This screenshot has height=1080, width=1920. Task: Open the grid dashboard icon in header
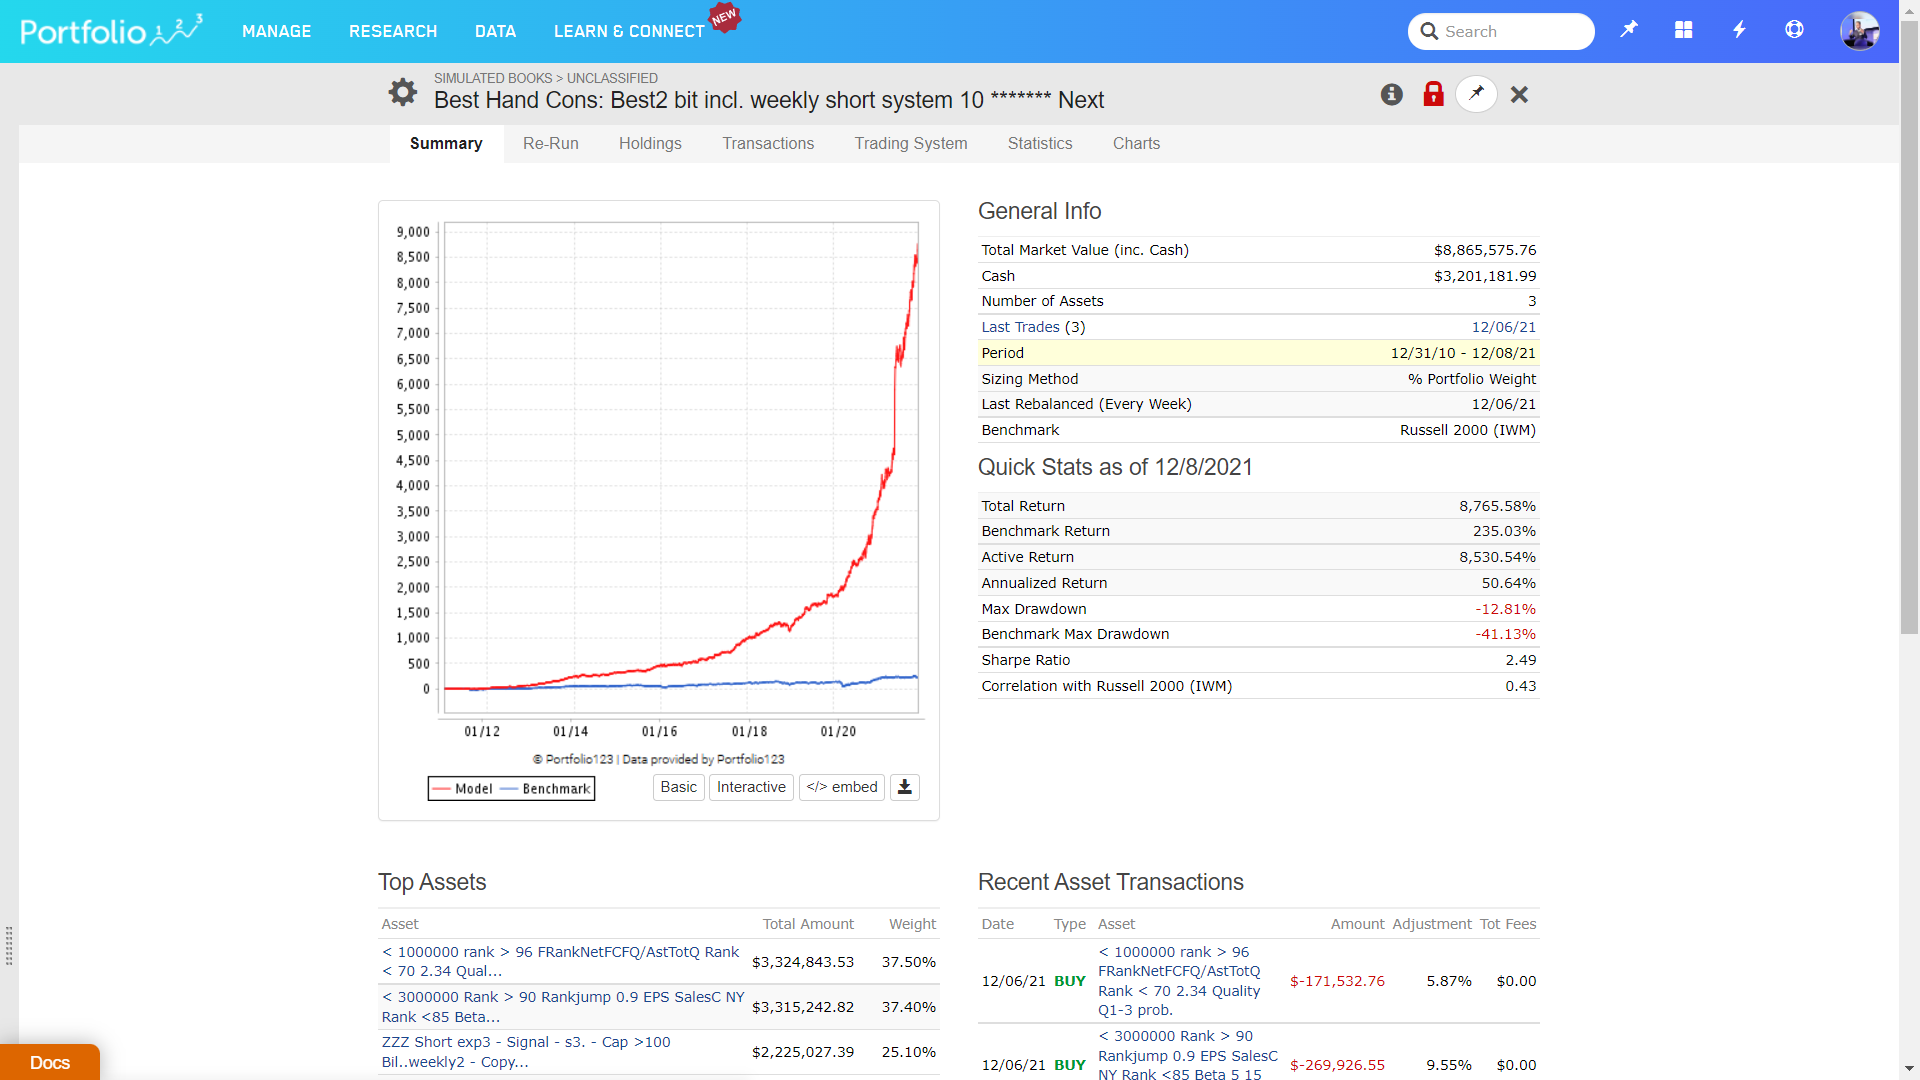coord(1684,30)
